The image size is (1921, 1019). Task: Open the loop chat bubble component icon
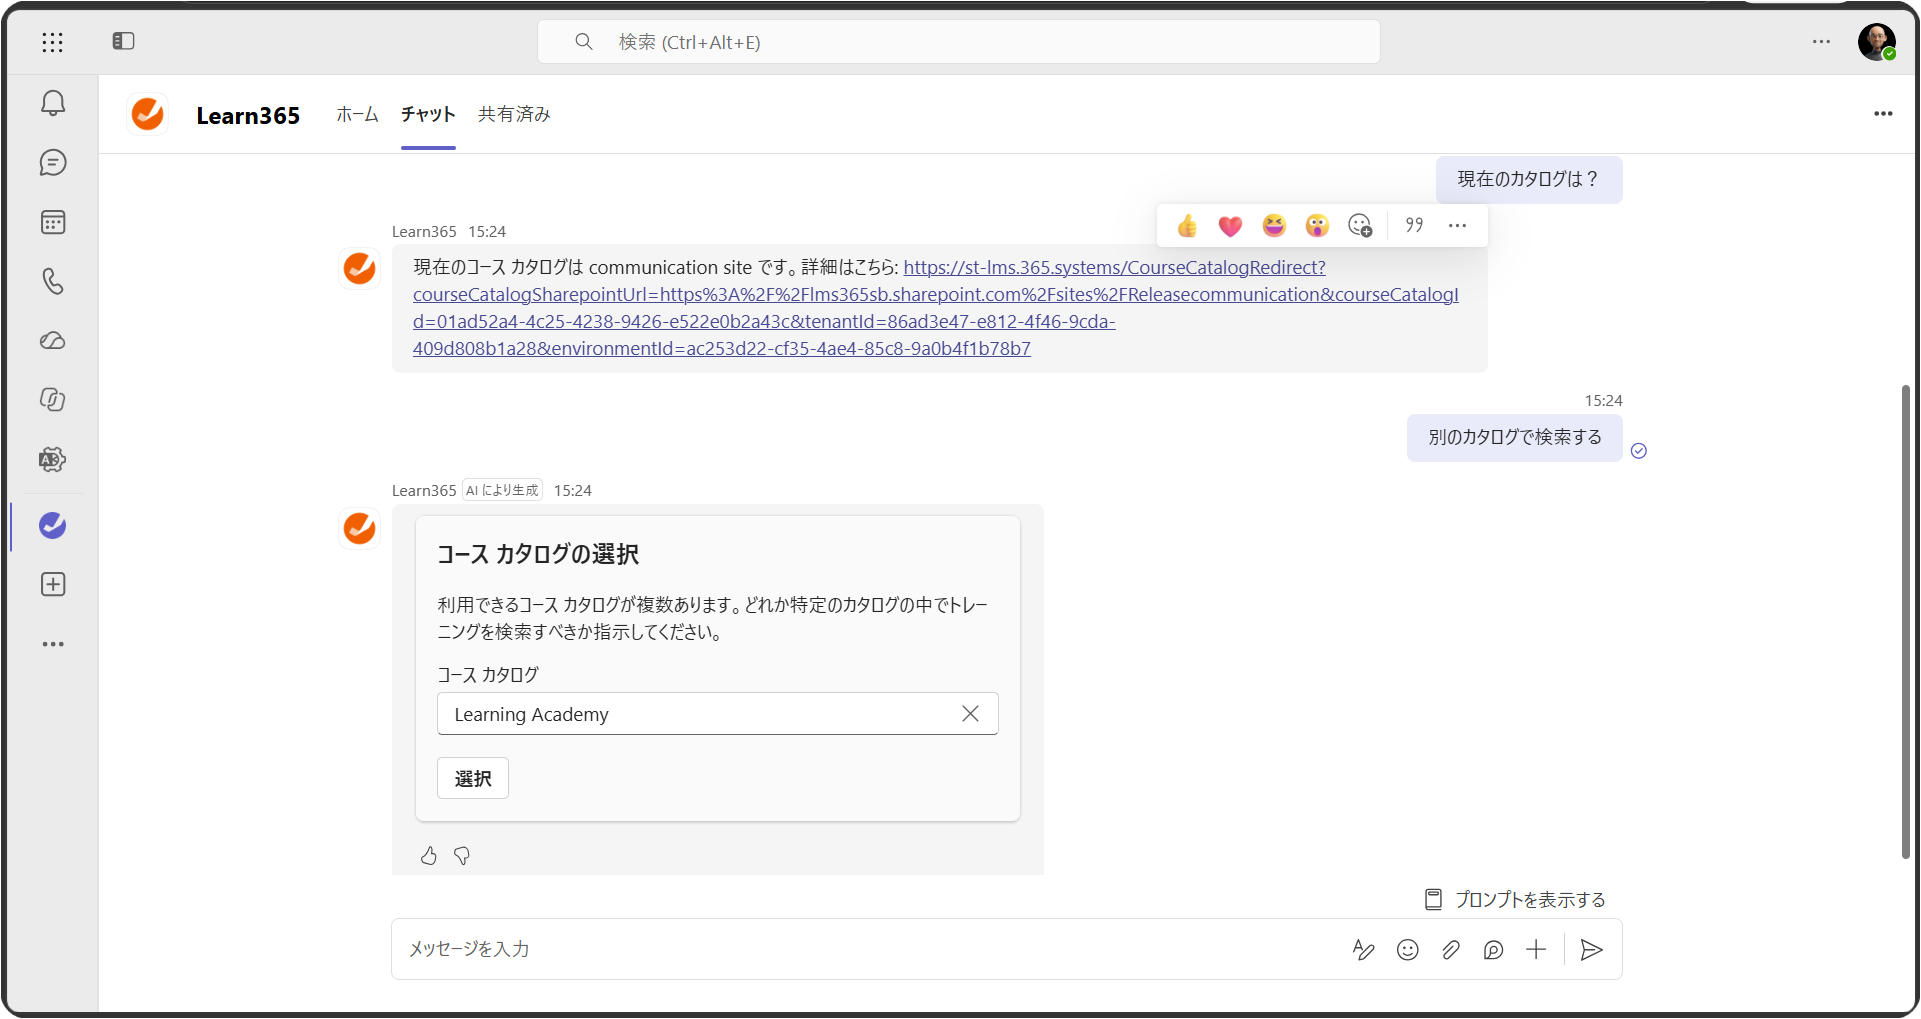(x=1493, y=950)
